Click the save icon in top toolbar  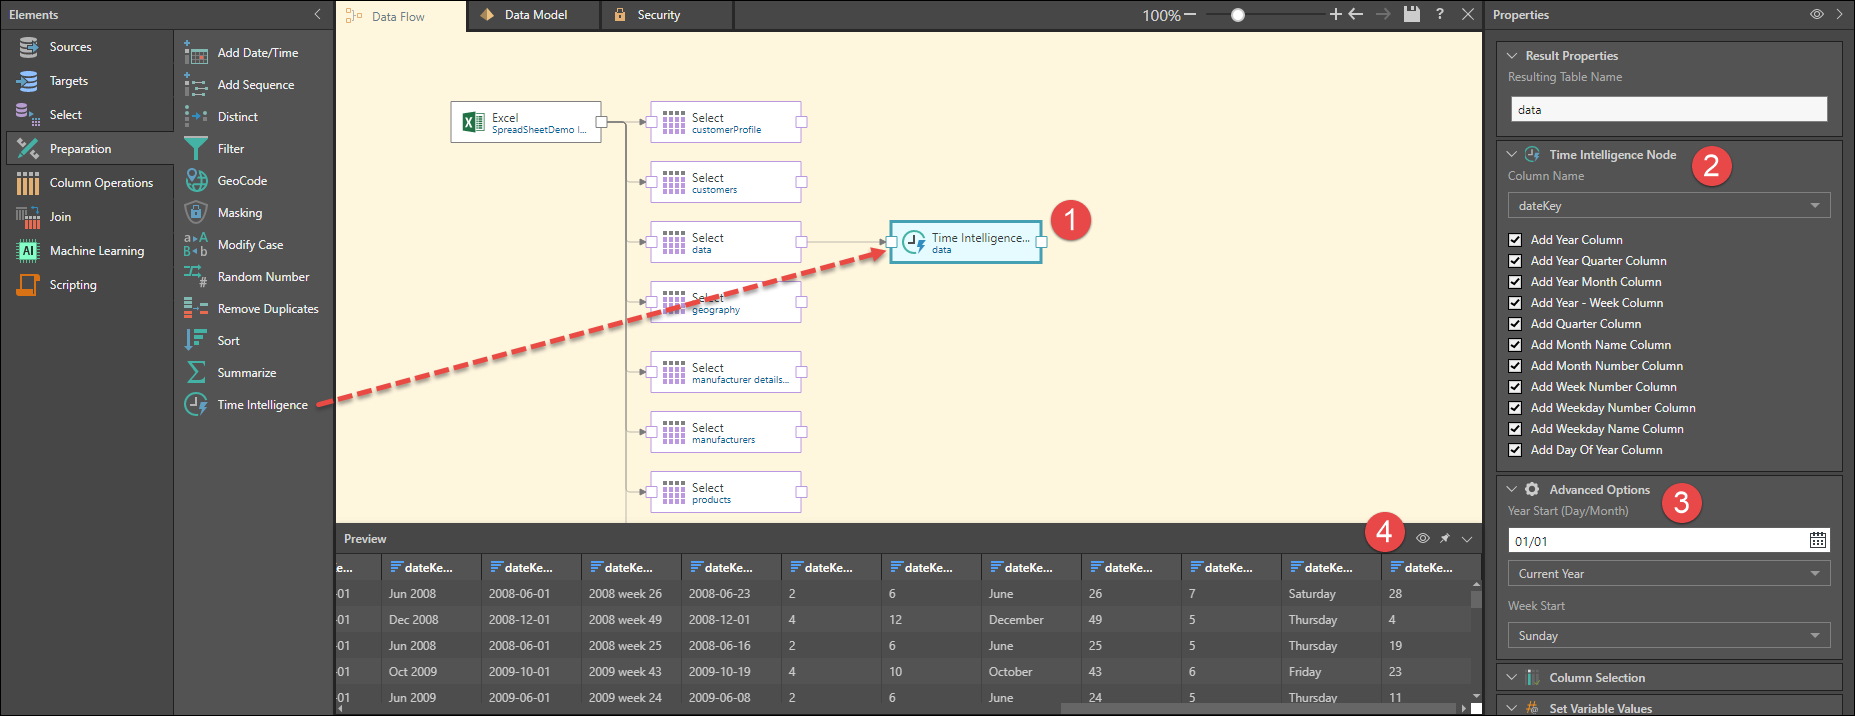click(1411, 14)
